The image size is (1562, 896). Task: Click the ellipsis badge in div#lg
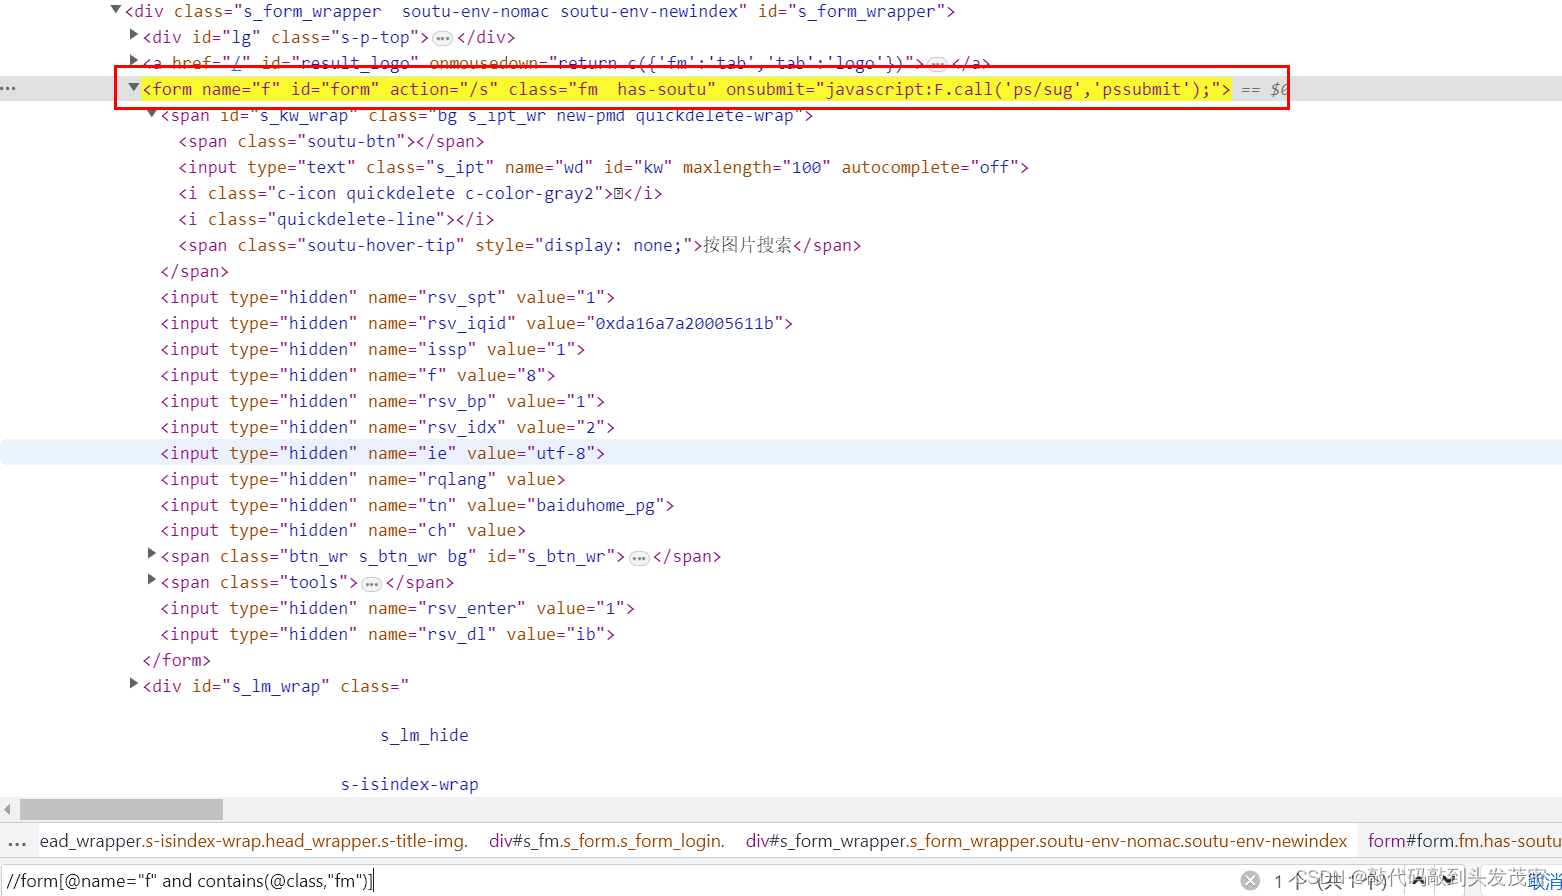[442, 38]
